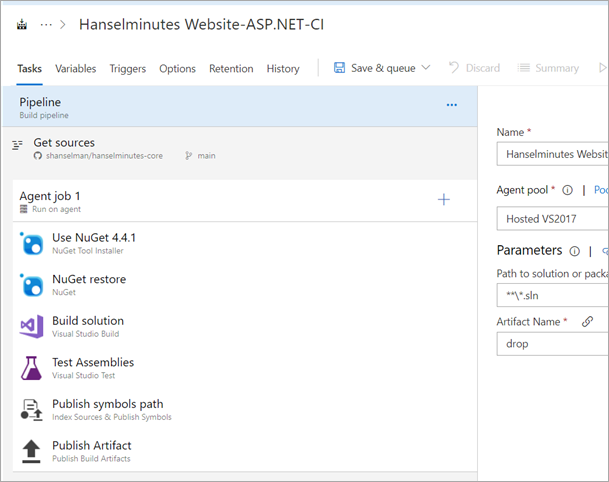Expand the Save & queue dropdown arrow
Screen dimensions: 609x482
[x=426, y=68]
